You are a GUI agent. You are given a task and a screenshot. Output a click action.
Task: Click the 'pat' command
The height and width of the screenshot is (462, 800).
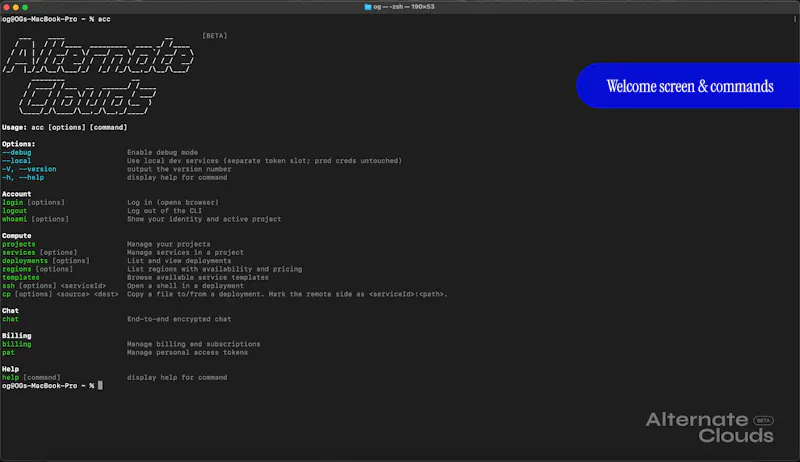coord(8,352)
